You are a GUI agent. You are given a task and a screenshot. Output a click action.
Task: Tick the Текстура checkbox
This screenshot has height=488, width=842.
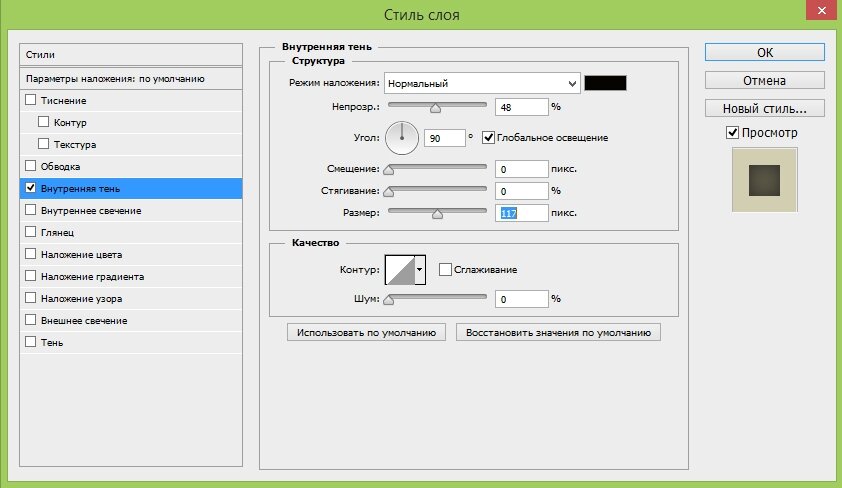tap(43, 144)
